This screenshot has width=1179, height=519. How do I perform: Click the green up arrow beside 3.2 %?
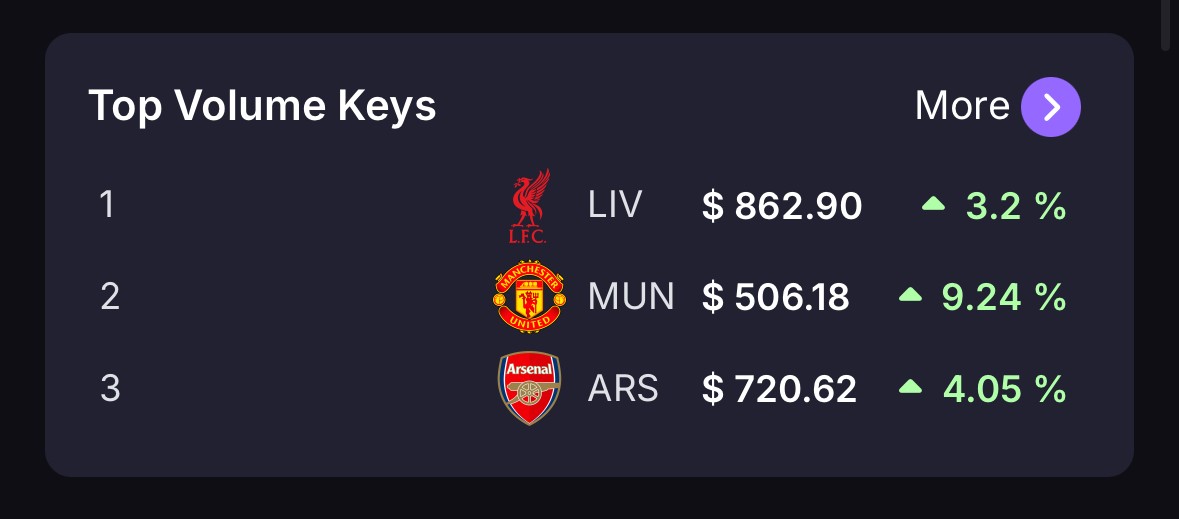click(933, 203)
